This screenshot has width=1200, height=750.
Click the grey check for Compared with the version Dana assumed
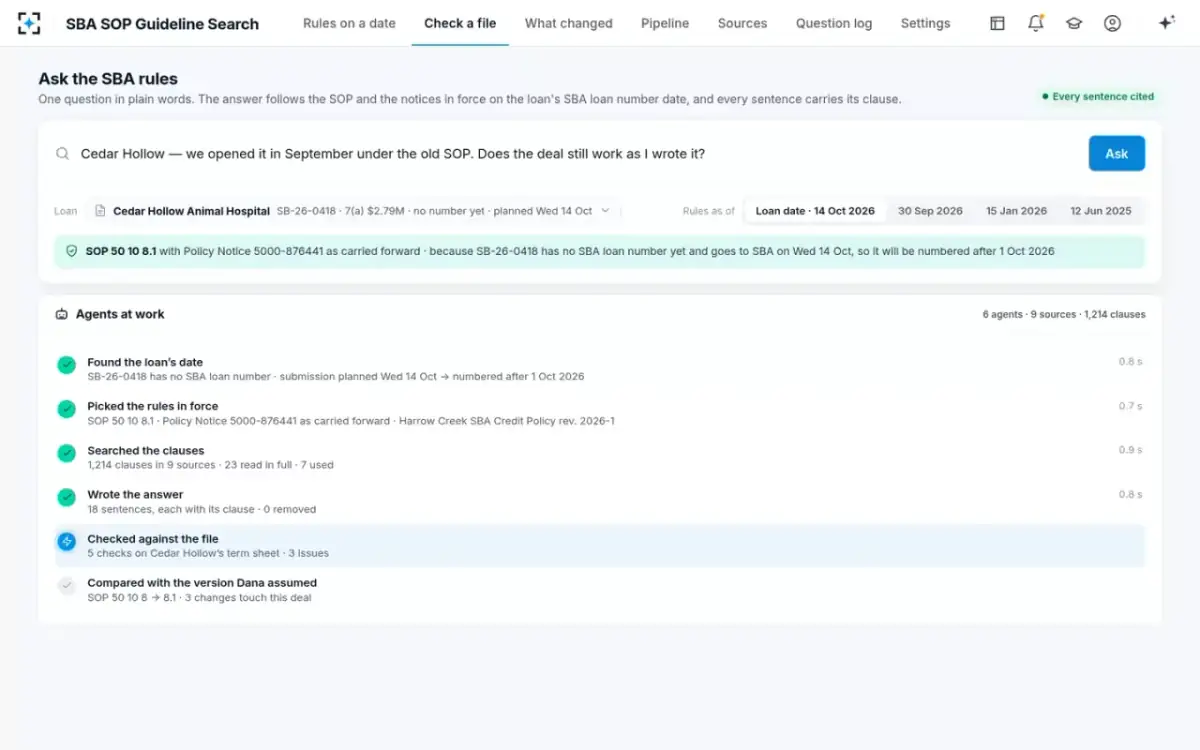click(66, 586)
